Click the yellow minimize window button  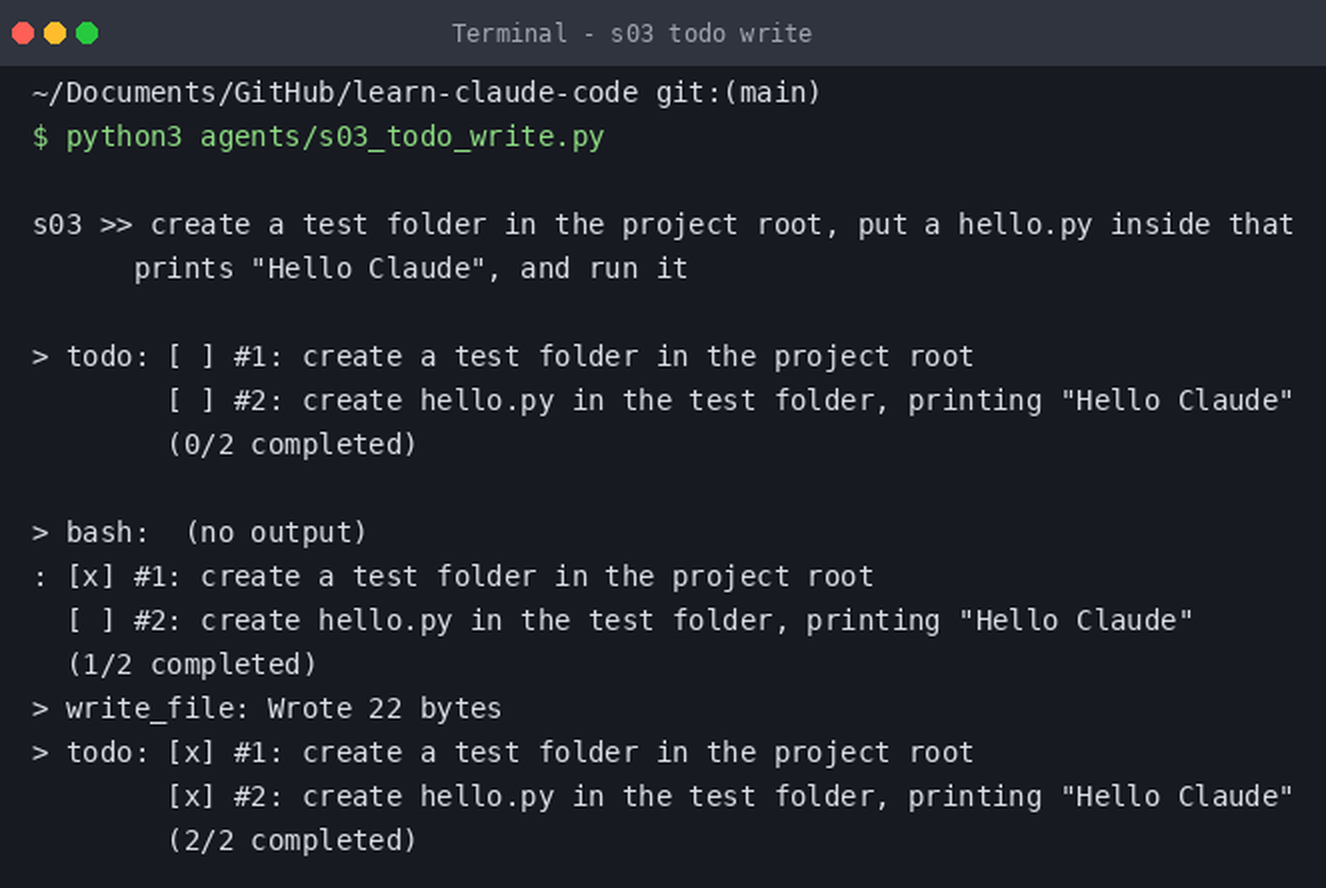pyautogui.click(x=55, y=33)
